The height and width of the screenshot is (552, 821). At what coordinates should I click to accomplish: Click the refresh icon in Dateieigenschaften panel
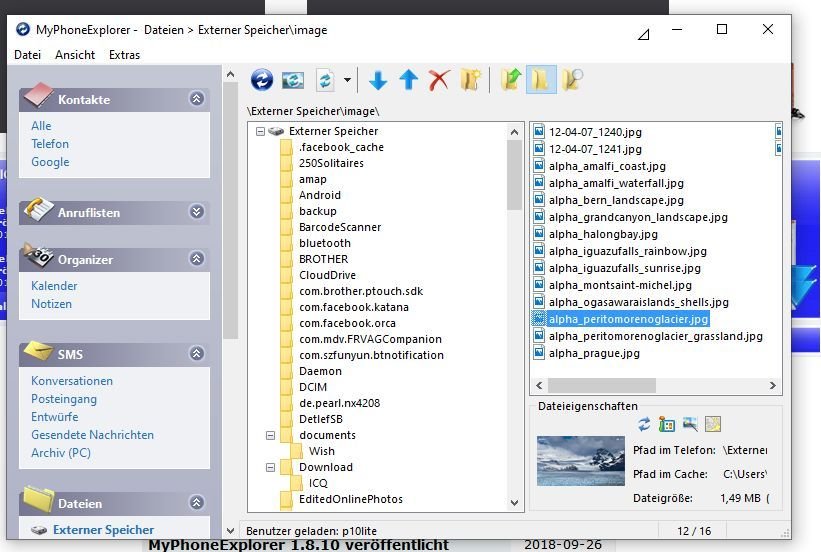coord(644,424)
